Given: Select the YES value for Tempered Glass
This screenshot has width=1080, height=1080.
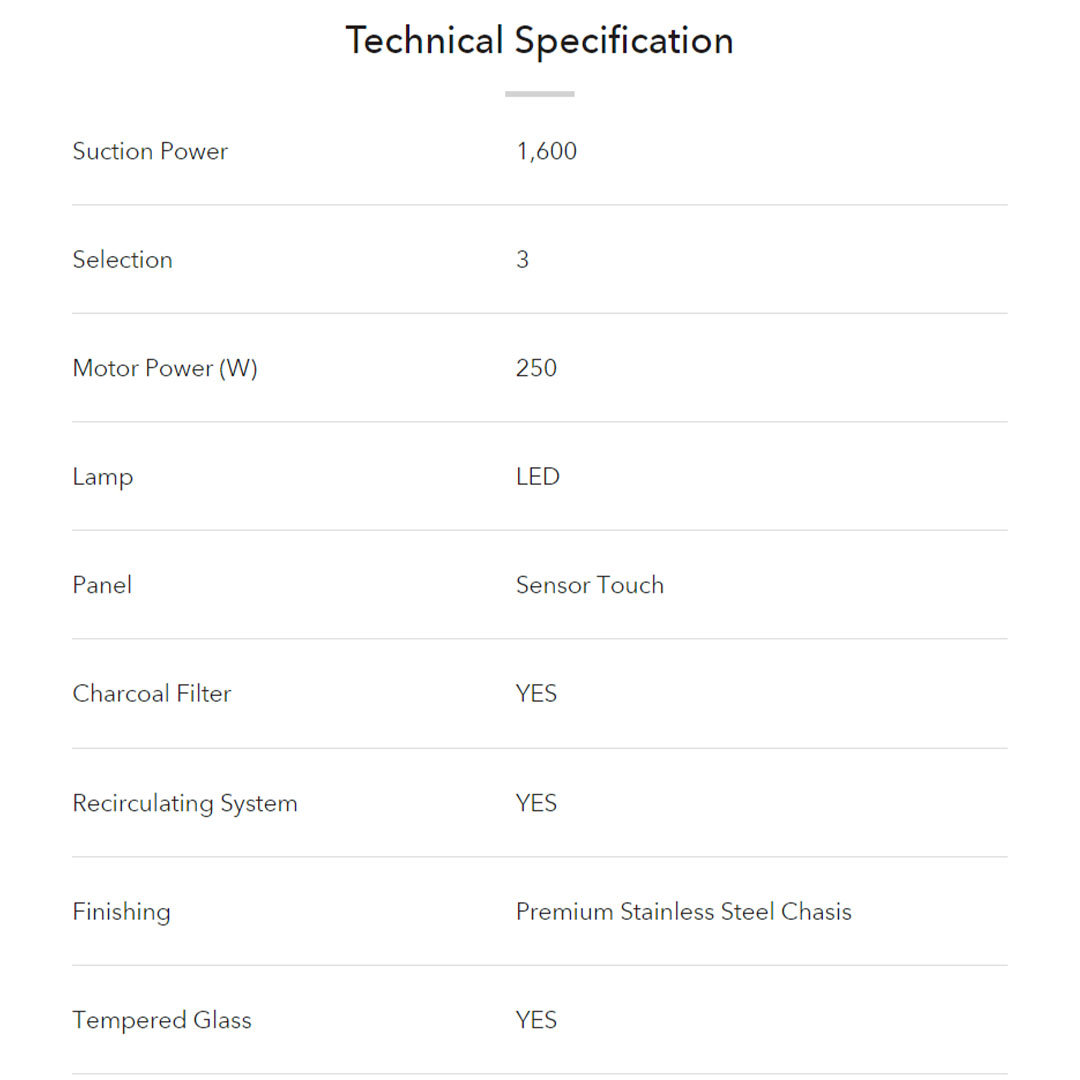Looking at the screenshot, I should 536,1020.
